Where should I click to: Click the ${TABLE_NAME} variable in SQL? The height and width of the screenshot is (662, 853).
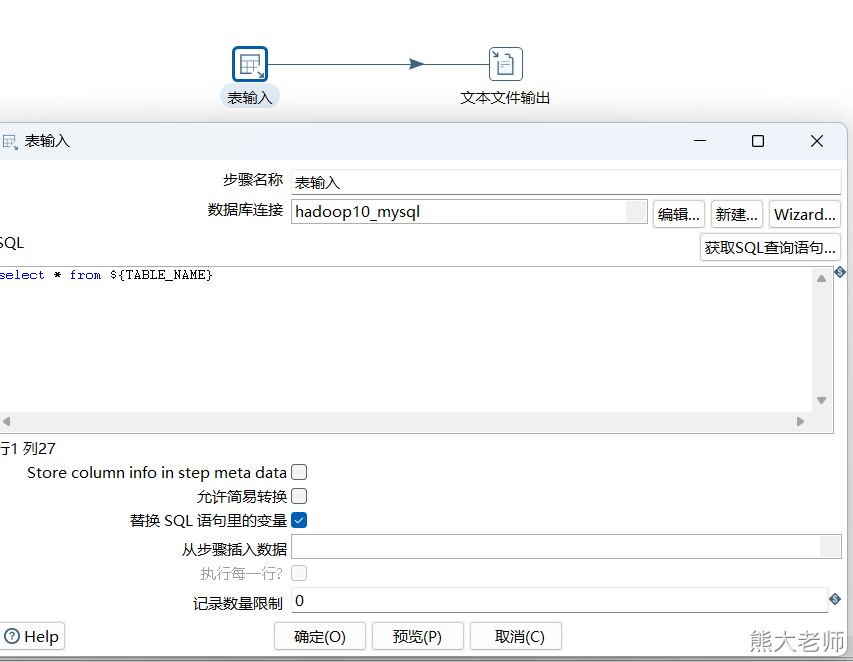tap(161, 275)
